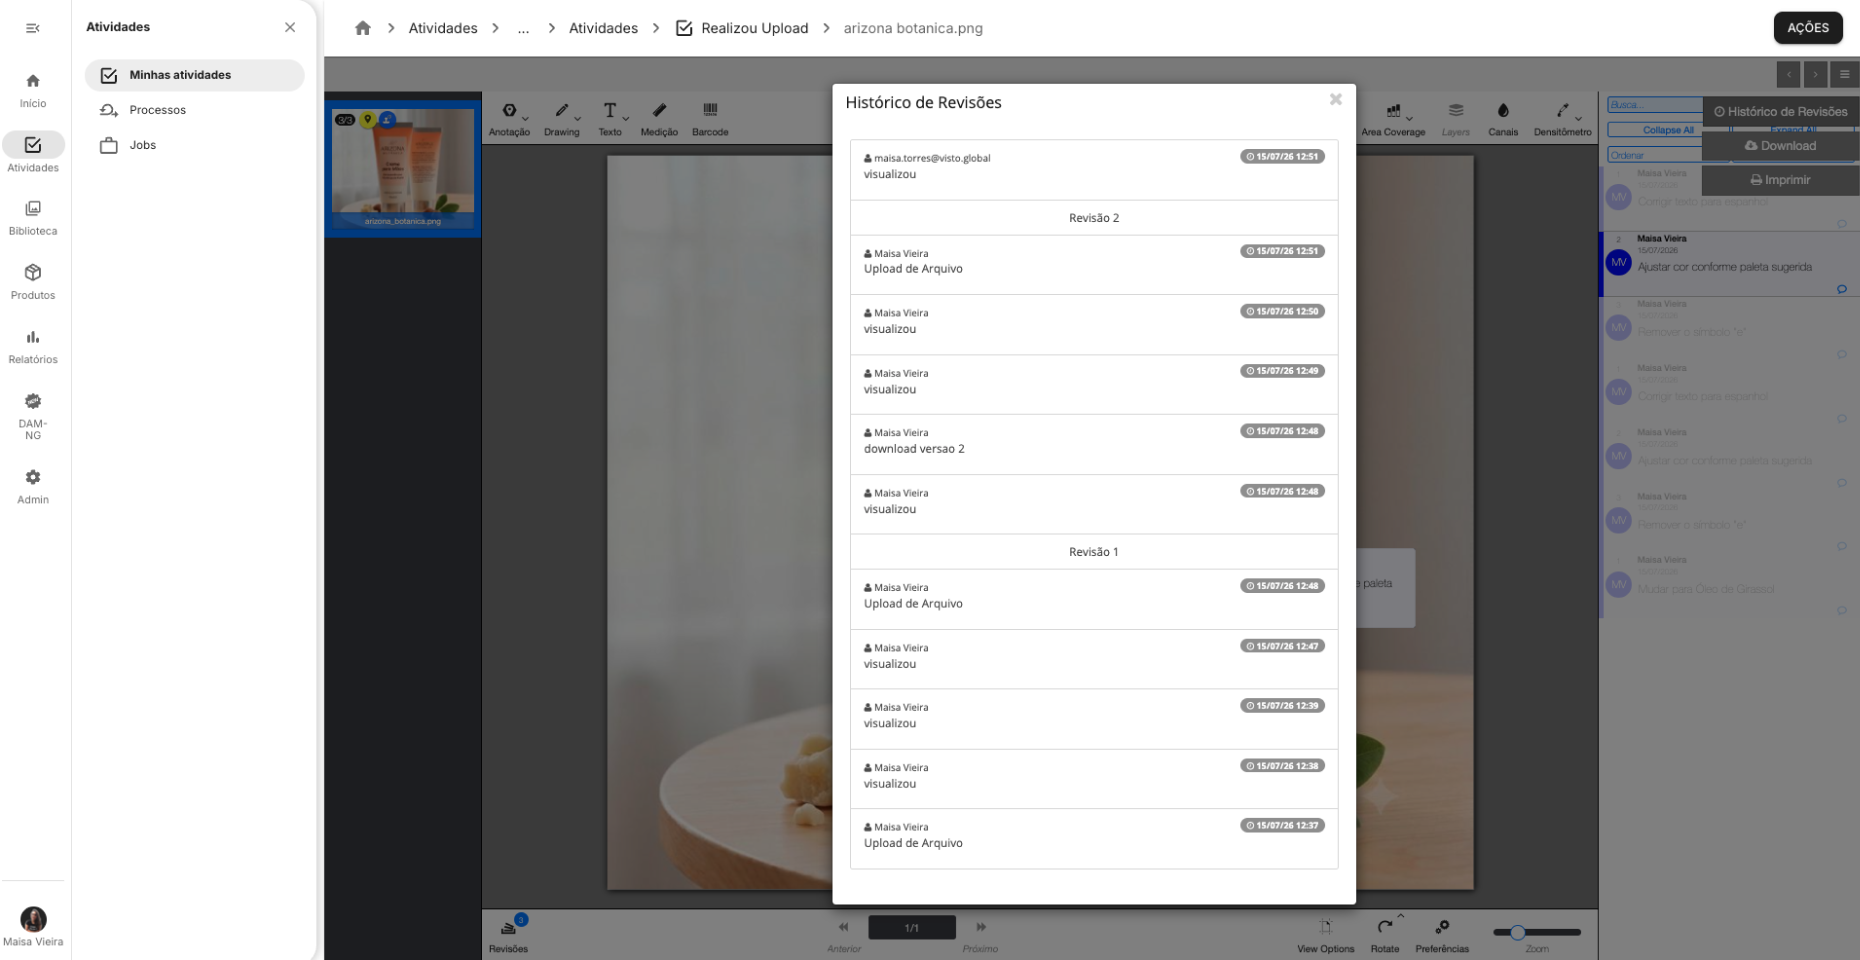Click the maisa.torres@visto.global history entry
Viewport: 1860px width, 960px height.
tap(1094, 170)
